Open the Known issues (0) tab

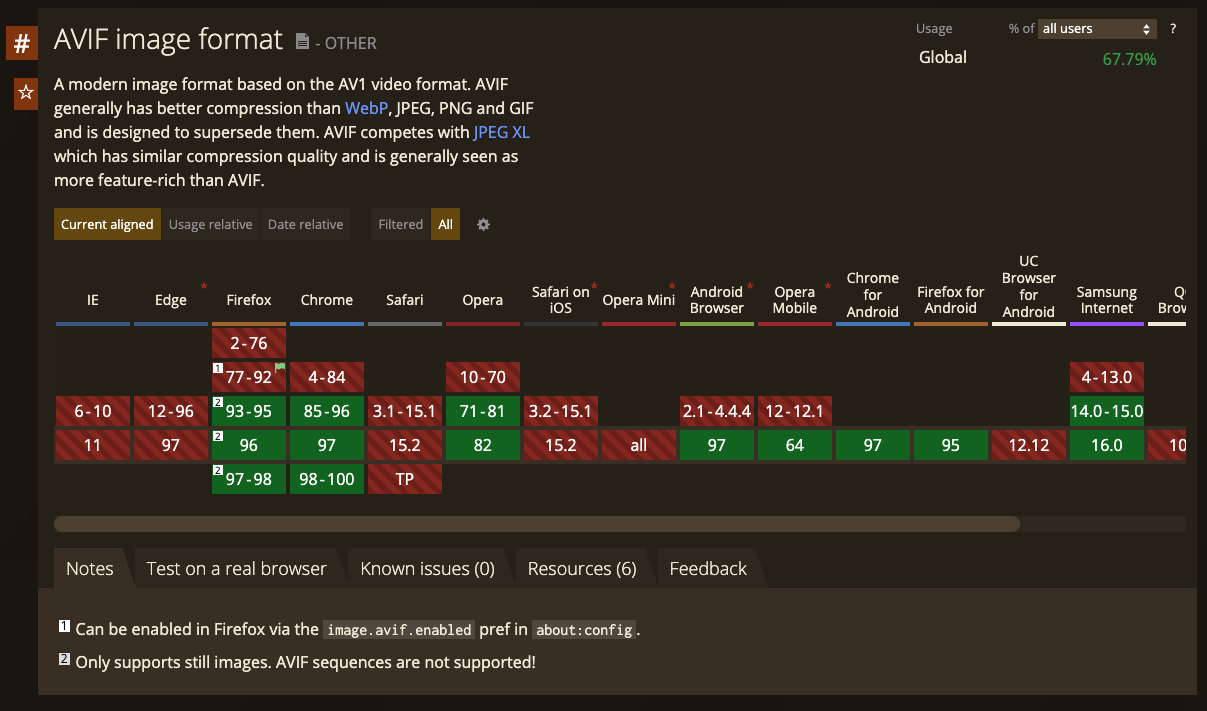tap(428, 569)
